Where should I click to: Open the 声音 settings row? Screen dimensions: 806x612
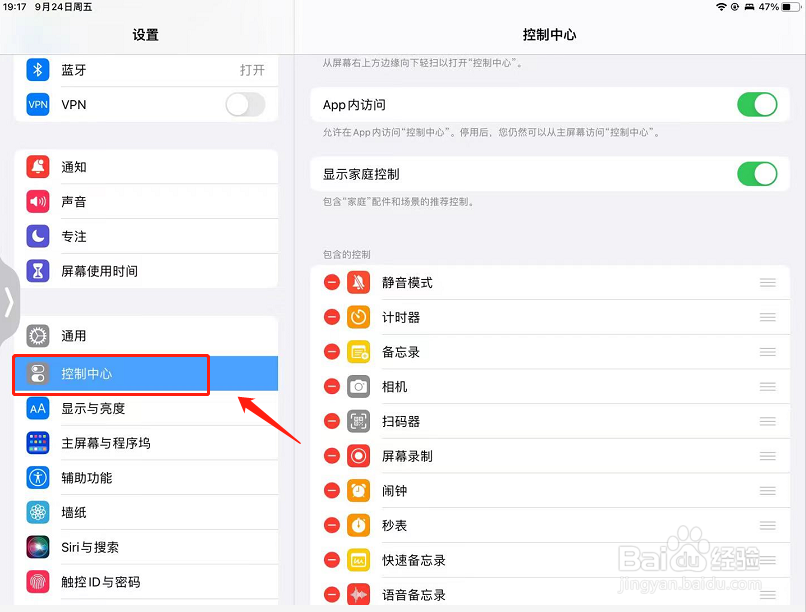(146, 201)
